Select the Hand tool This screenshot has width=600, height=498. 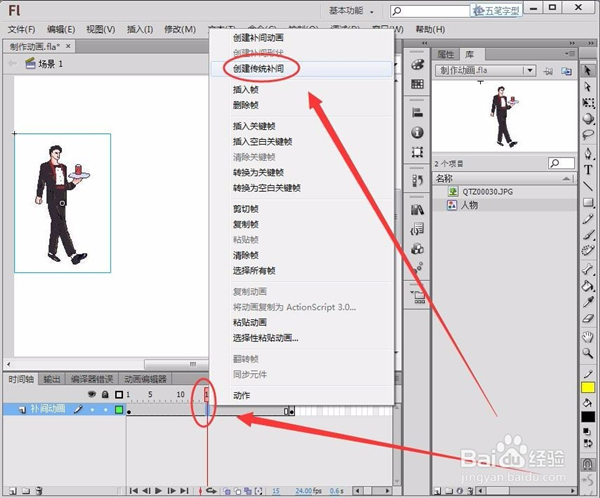point(588,337)
